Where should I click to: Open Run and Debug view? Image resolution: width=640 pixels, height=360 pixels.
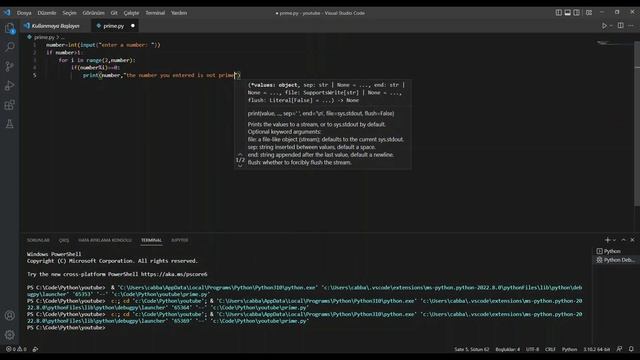(9, 85)
